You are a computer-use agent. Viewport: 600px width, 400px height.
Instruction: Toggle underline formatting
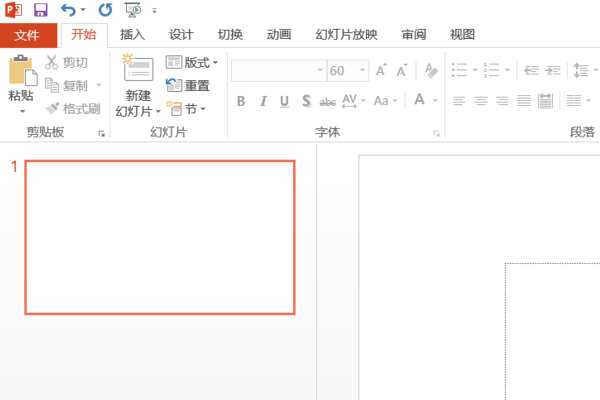click(x=284, y=101)
